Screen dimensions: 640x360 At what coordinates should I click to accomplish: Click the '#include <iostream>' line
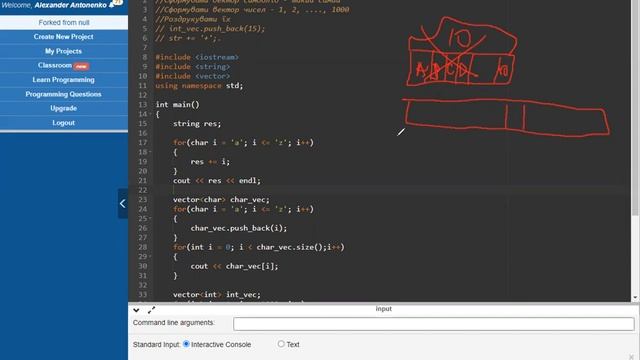(x=197, y=57)
